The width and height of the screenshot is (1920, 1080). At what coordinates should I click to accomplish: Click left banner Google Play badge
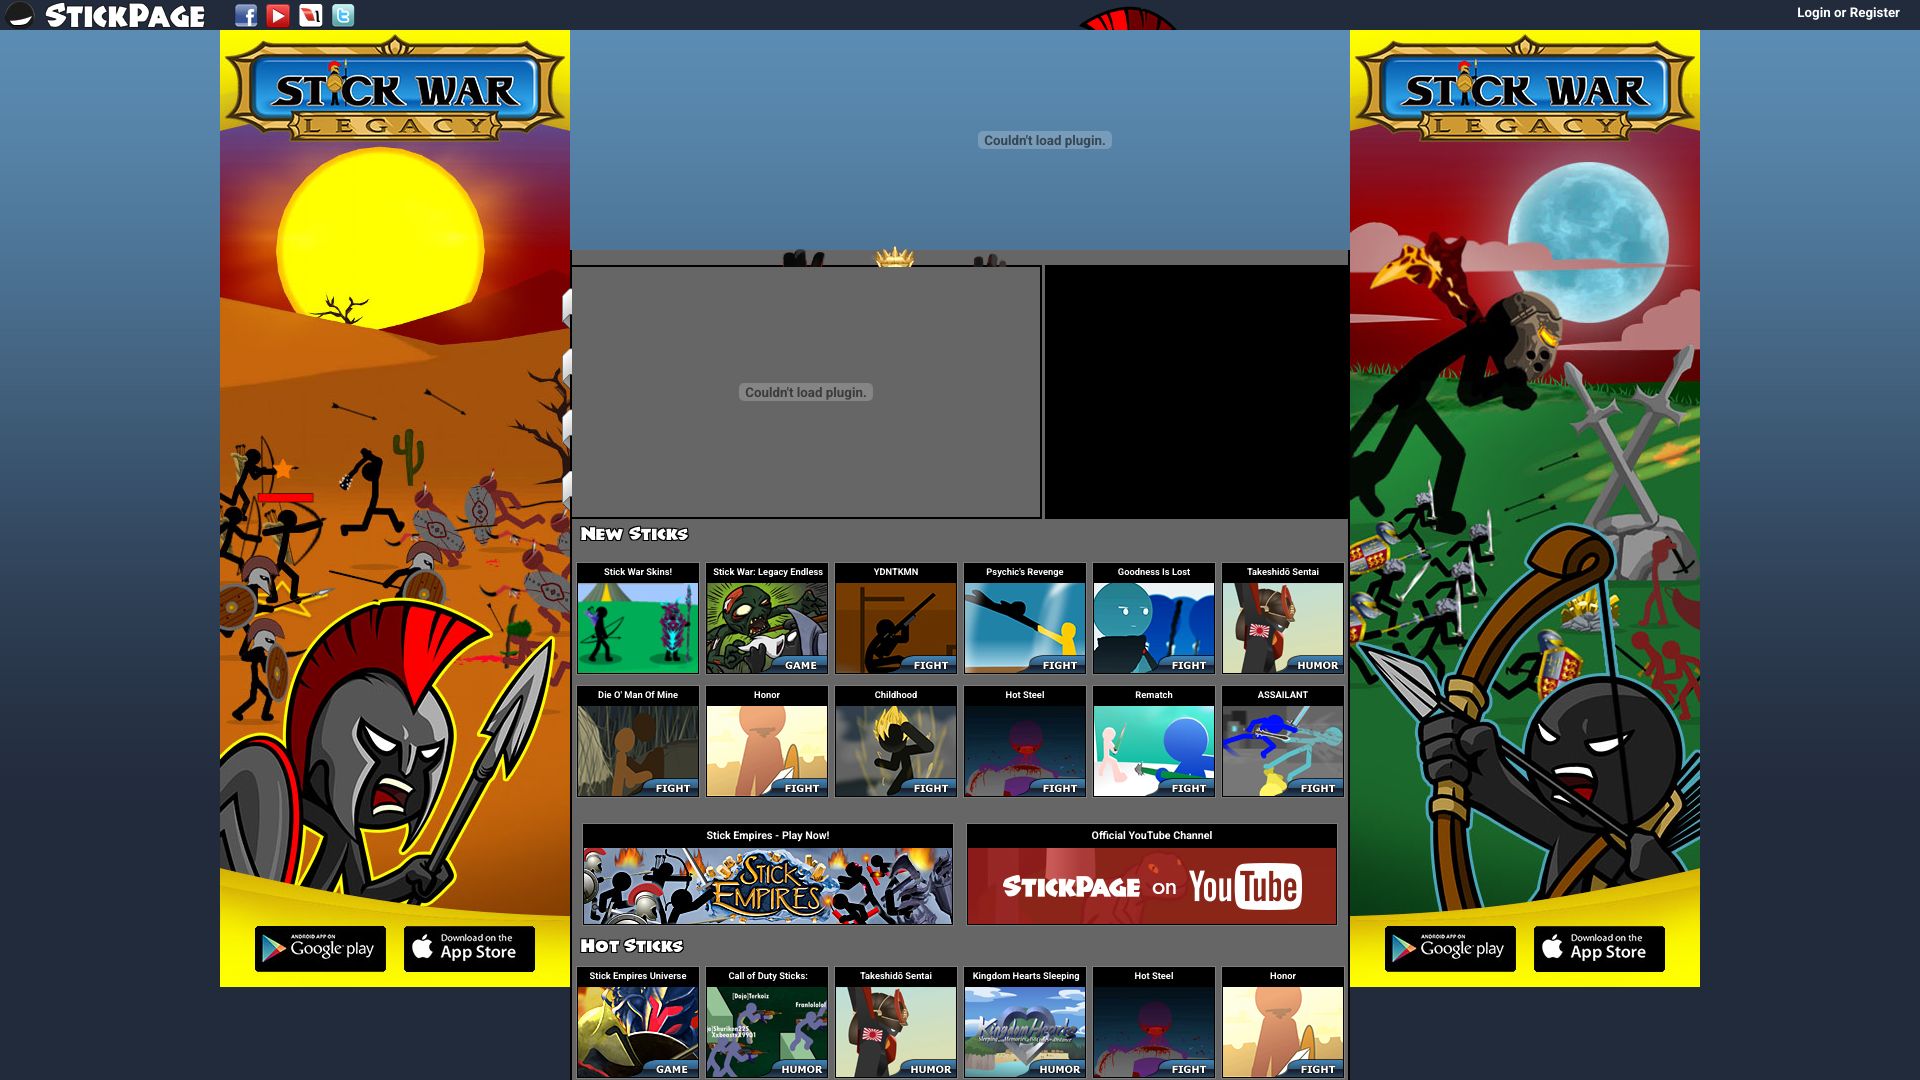coord(320,948)
